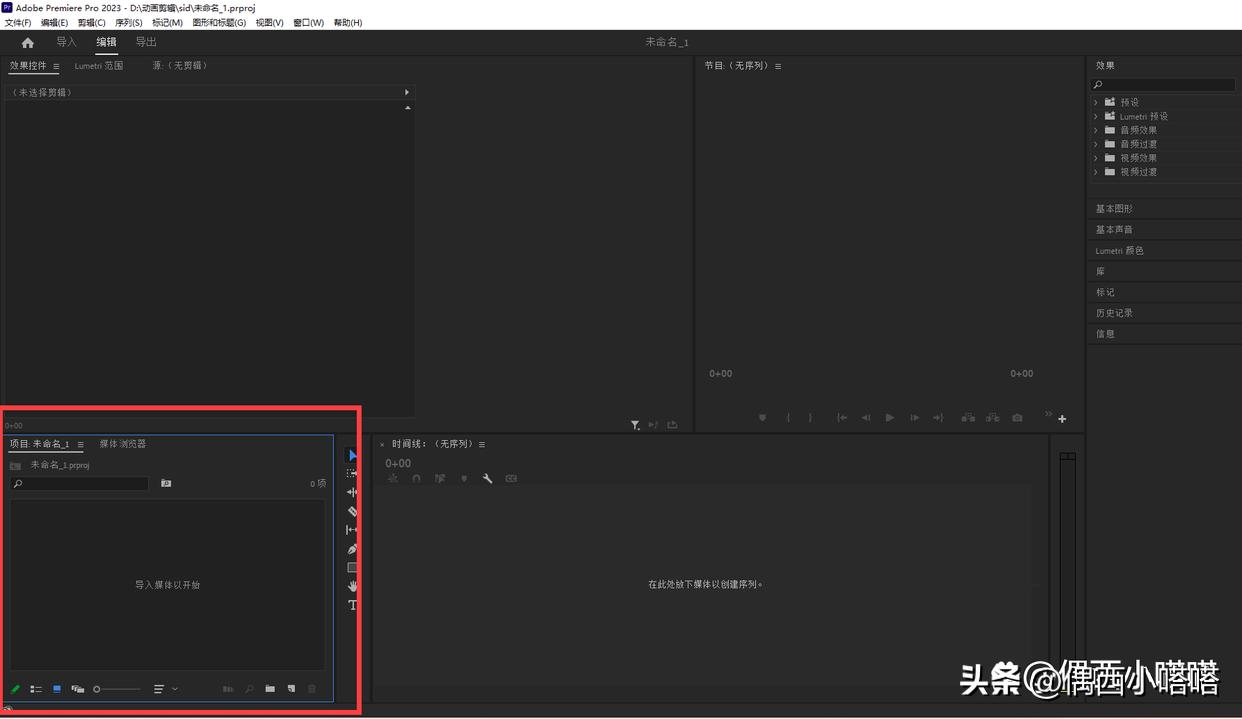1242x719 pixels.
Task: Open the Project panel menu
Action: [x=80, y=443]
